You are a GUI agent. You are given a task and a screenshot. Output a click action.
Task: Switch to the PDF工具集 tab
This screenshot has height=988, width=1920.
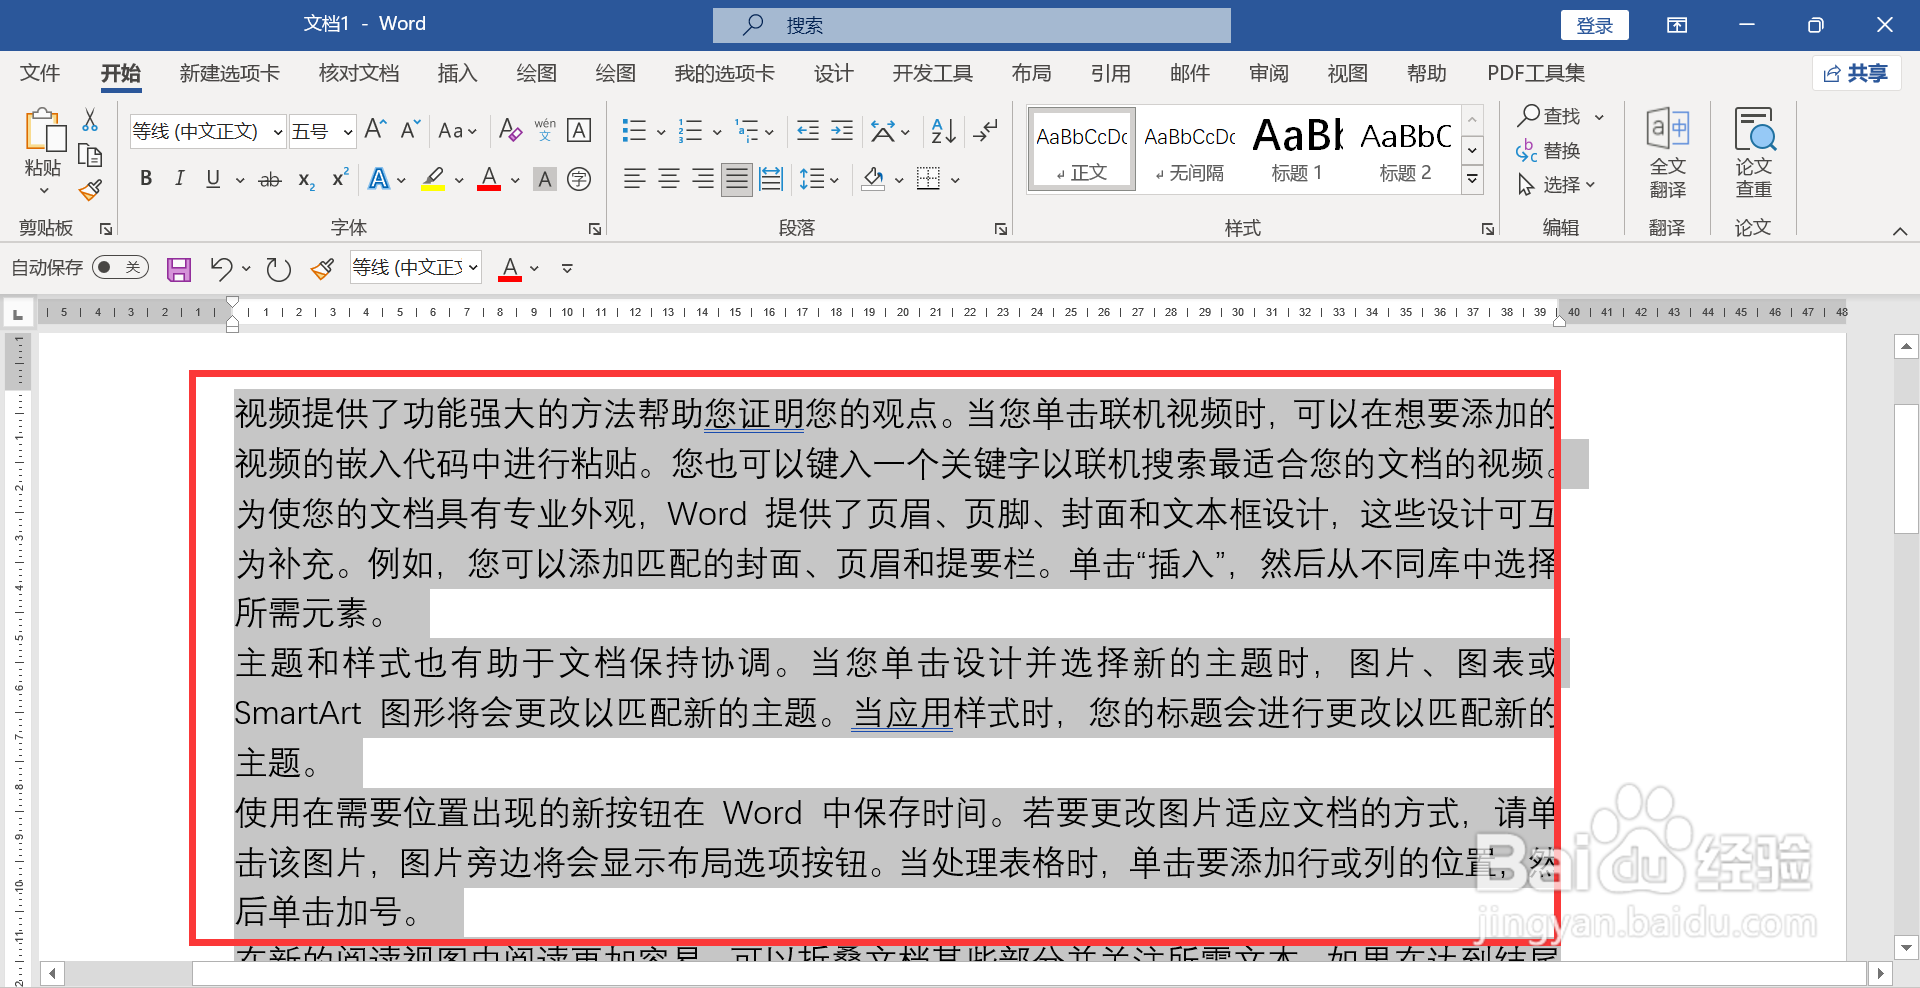point(1536,73)
